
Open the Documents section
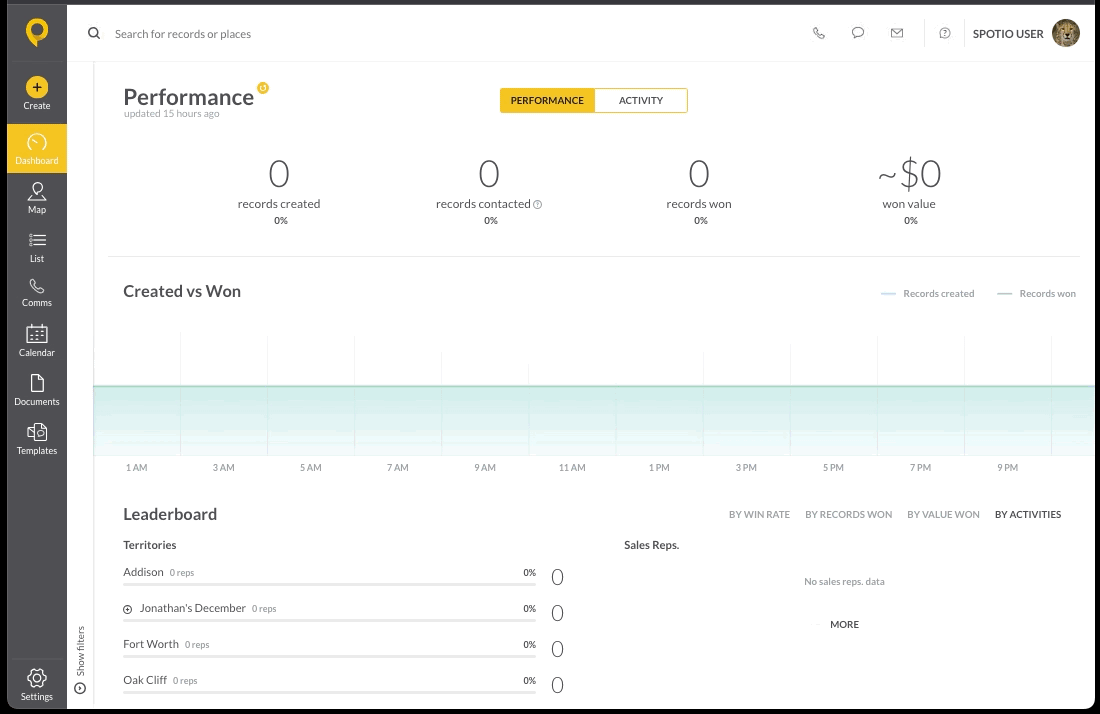click(36, 390)
